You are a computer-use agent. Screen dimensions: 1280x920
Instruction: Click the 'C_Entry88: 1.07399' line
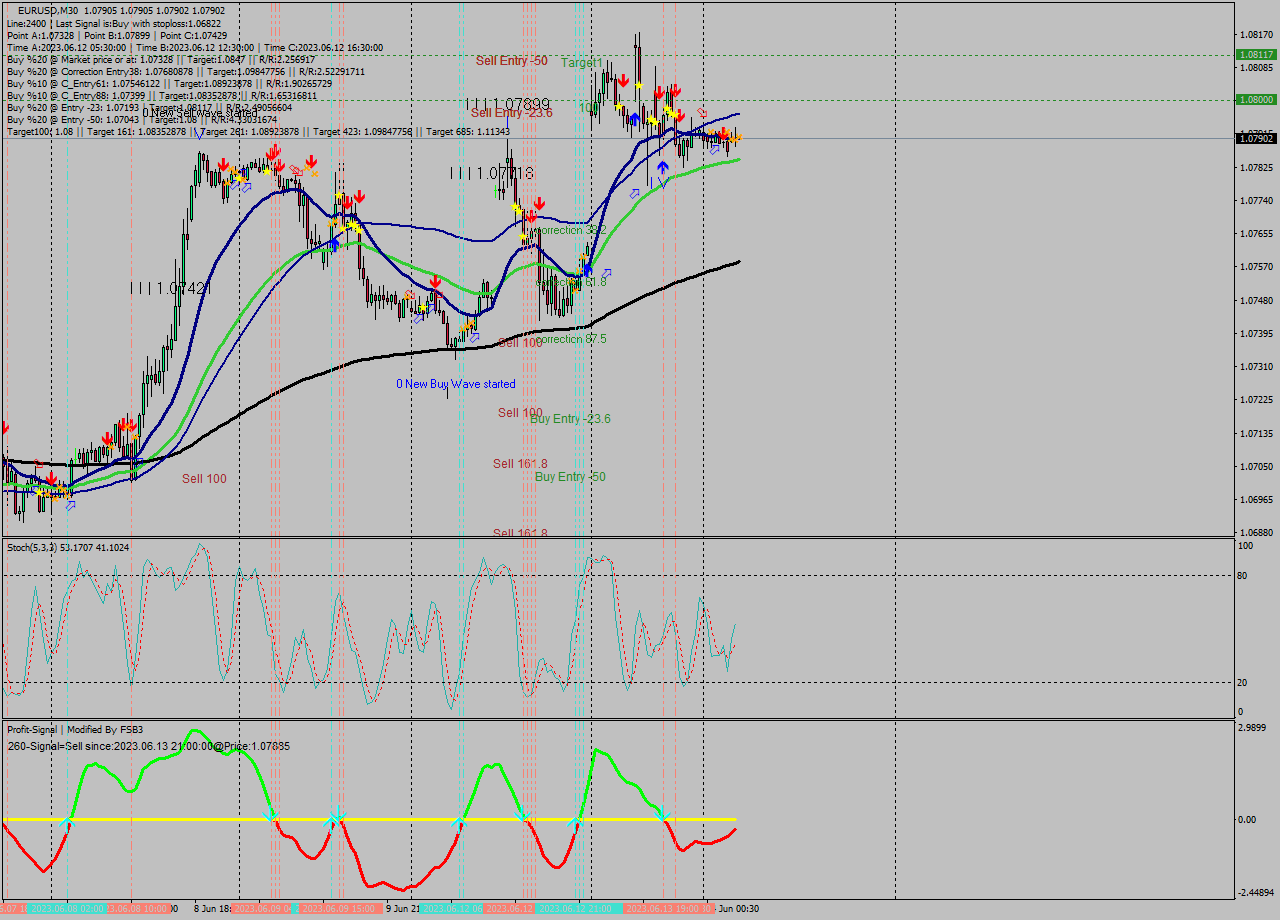(161, 95)
